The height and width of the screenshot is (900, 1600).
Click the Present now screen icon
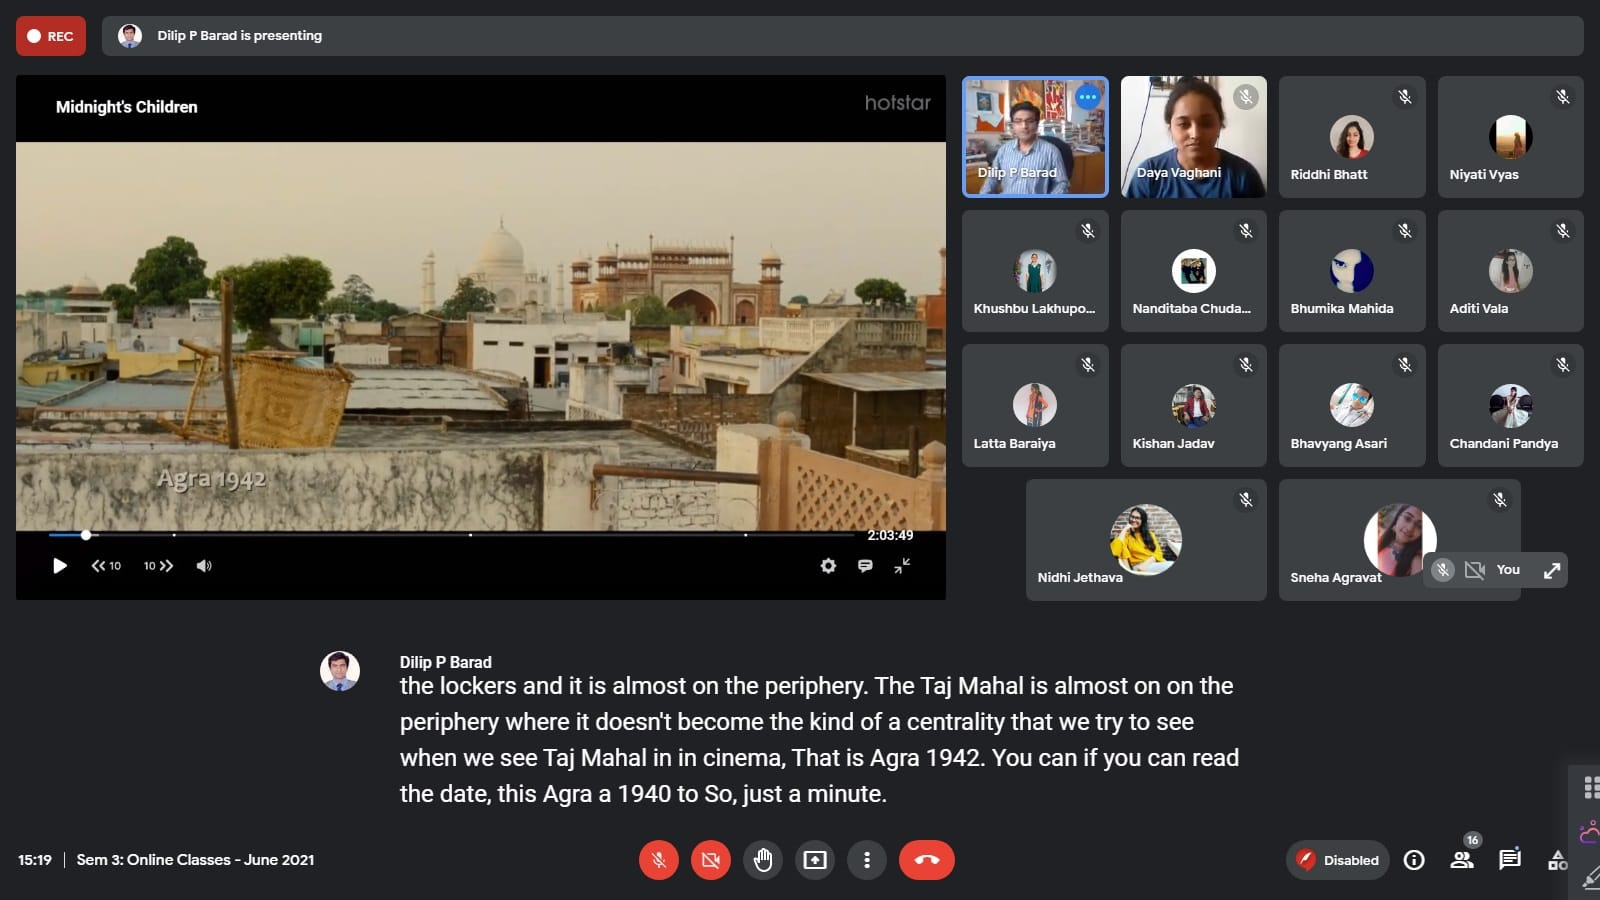(815, 860)
